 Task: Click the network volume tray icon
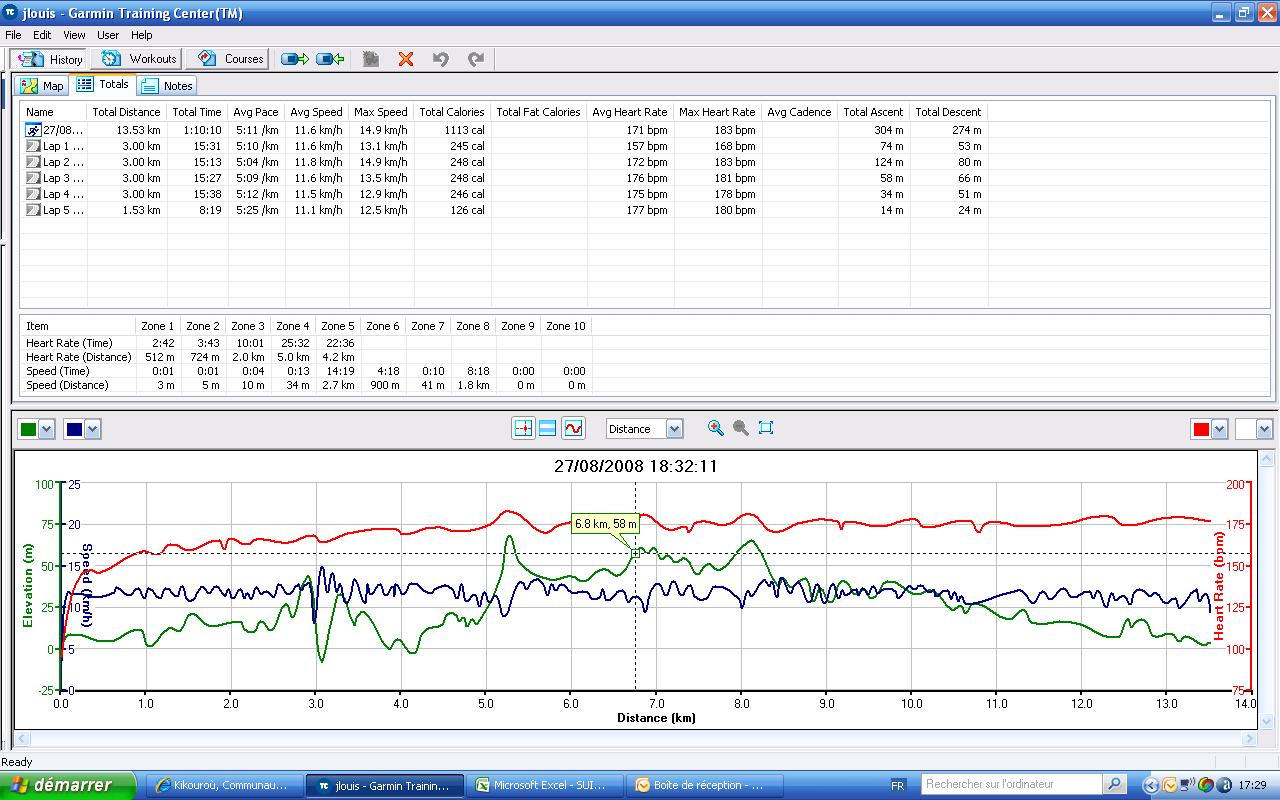coord(1187,786)
